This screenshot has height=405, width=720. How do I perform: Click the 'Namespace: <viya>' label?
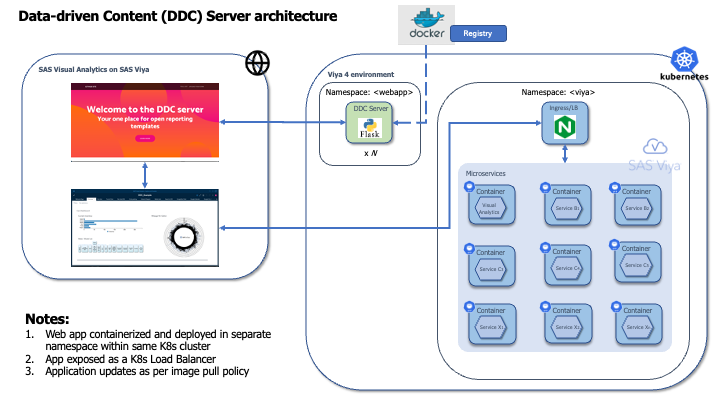[558, 92]
